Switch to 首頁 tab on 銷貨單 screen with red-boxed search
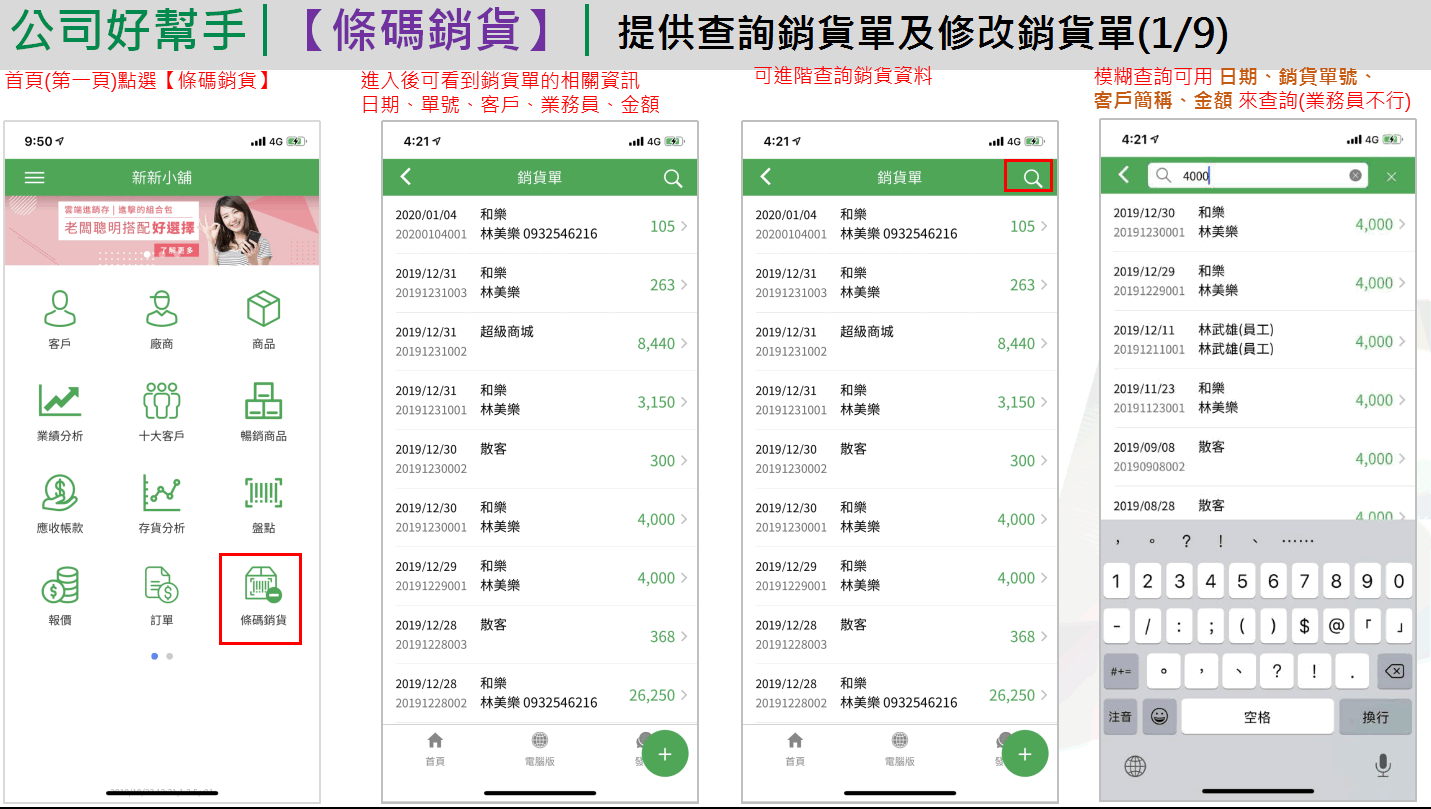Viewport: 1431px width, 809px height. (795, 748)
